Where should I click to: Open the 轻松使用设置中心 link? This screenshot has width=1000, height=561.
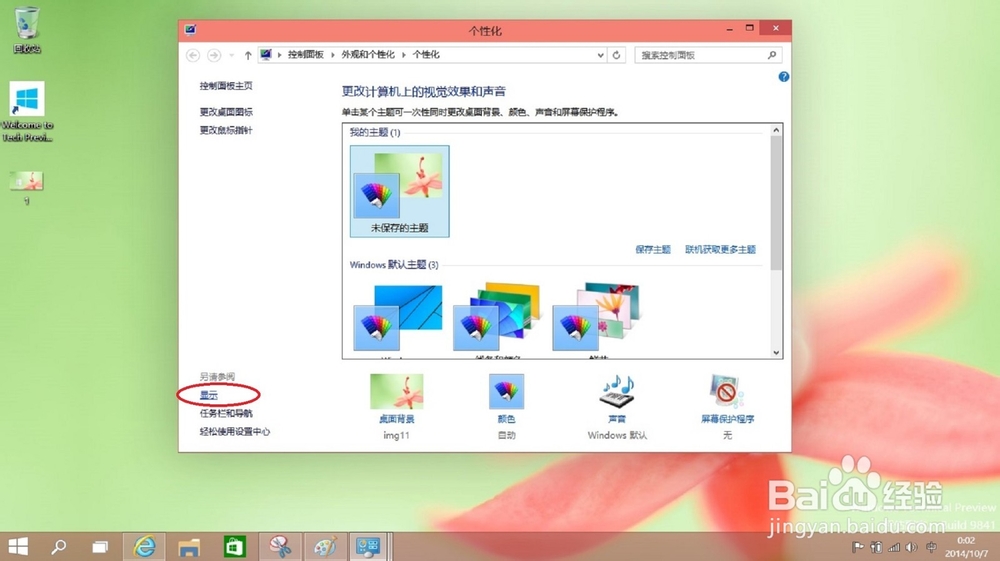[x=235, y=432]
